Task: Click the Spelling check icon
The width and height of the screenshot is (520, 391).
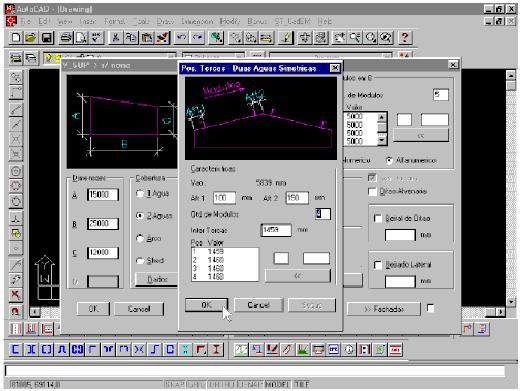Action: point(97,37)
